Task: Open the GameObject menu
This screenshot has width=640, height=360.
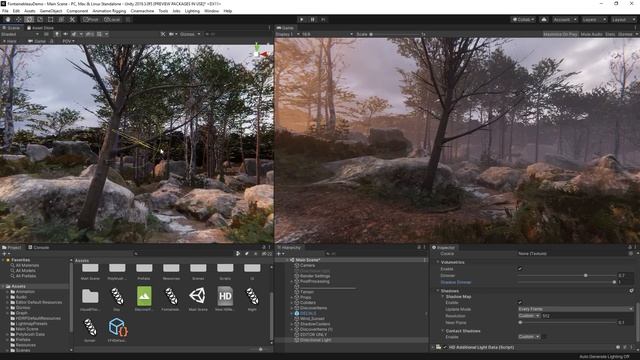Action: click(x=51, y=11)
